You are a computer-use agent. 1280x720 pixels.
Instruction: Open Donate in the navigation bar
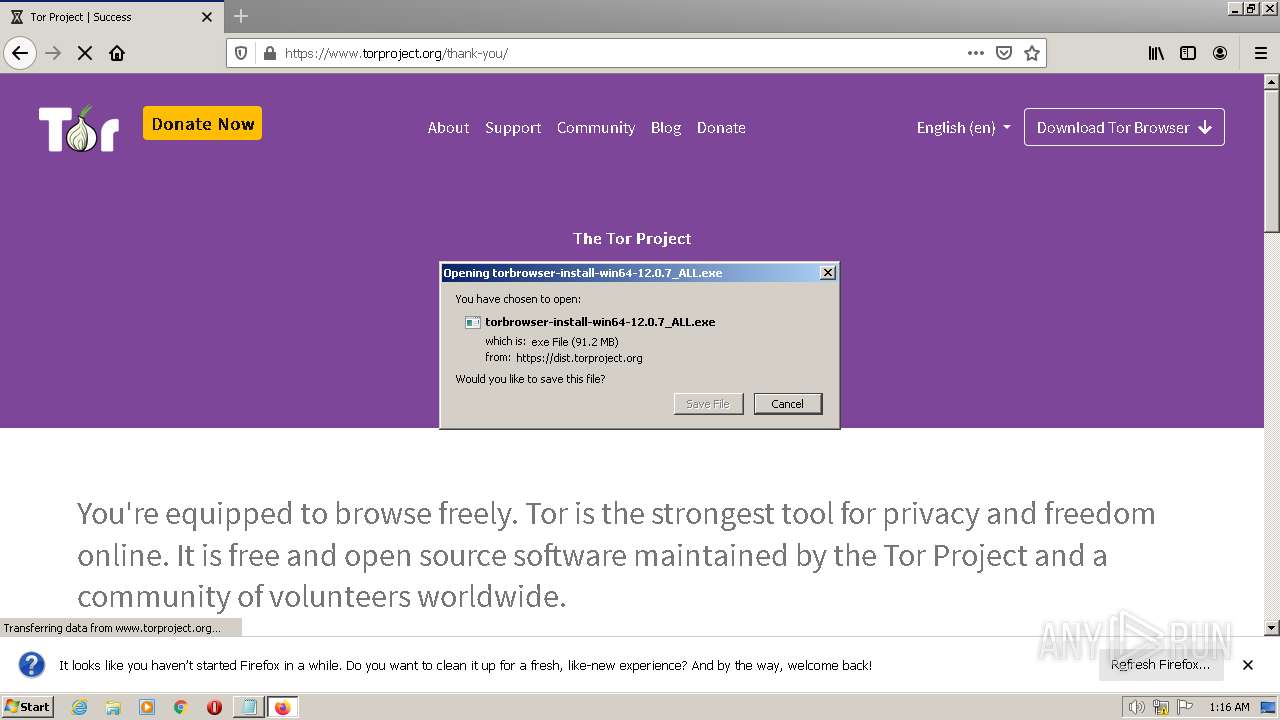[x=721, y=127]
